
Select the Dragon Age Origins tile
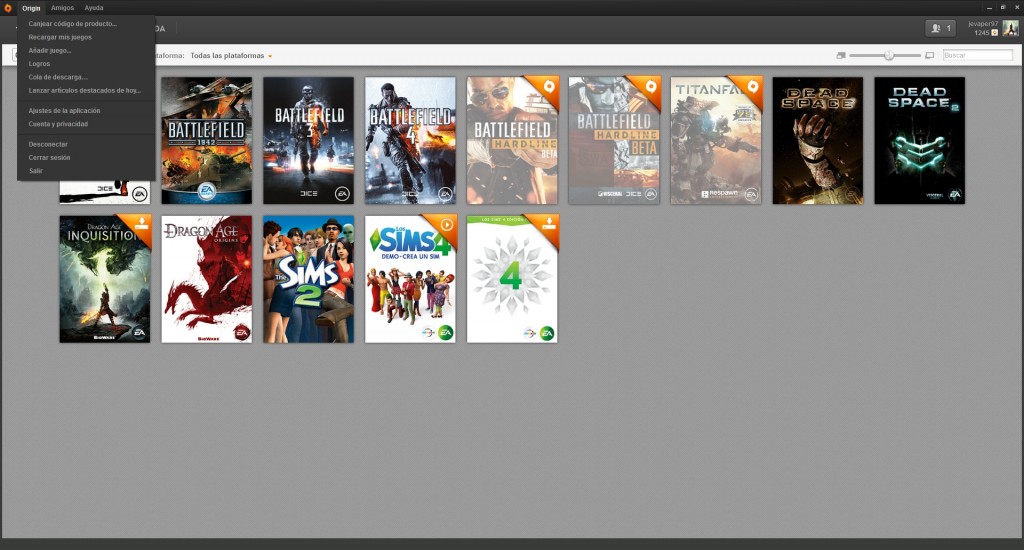point(206,279)
